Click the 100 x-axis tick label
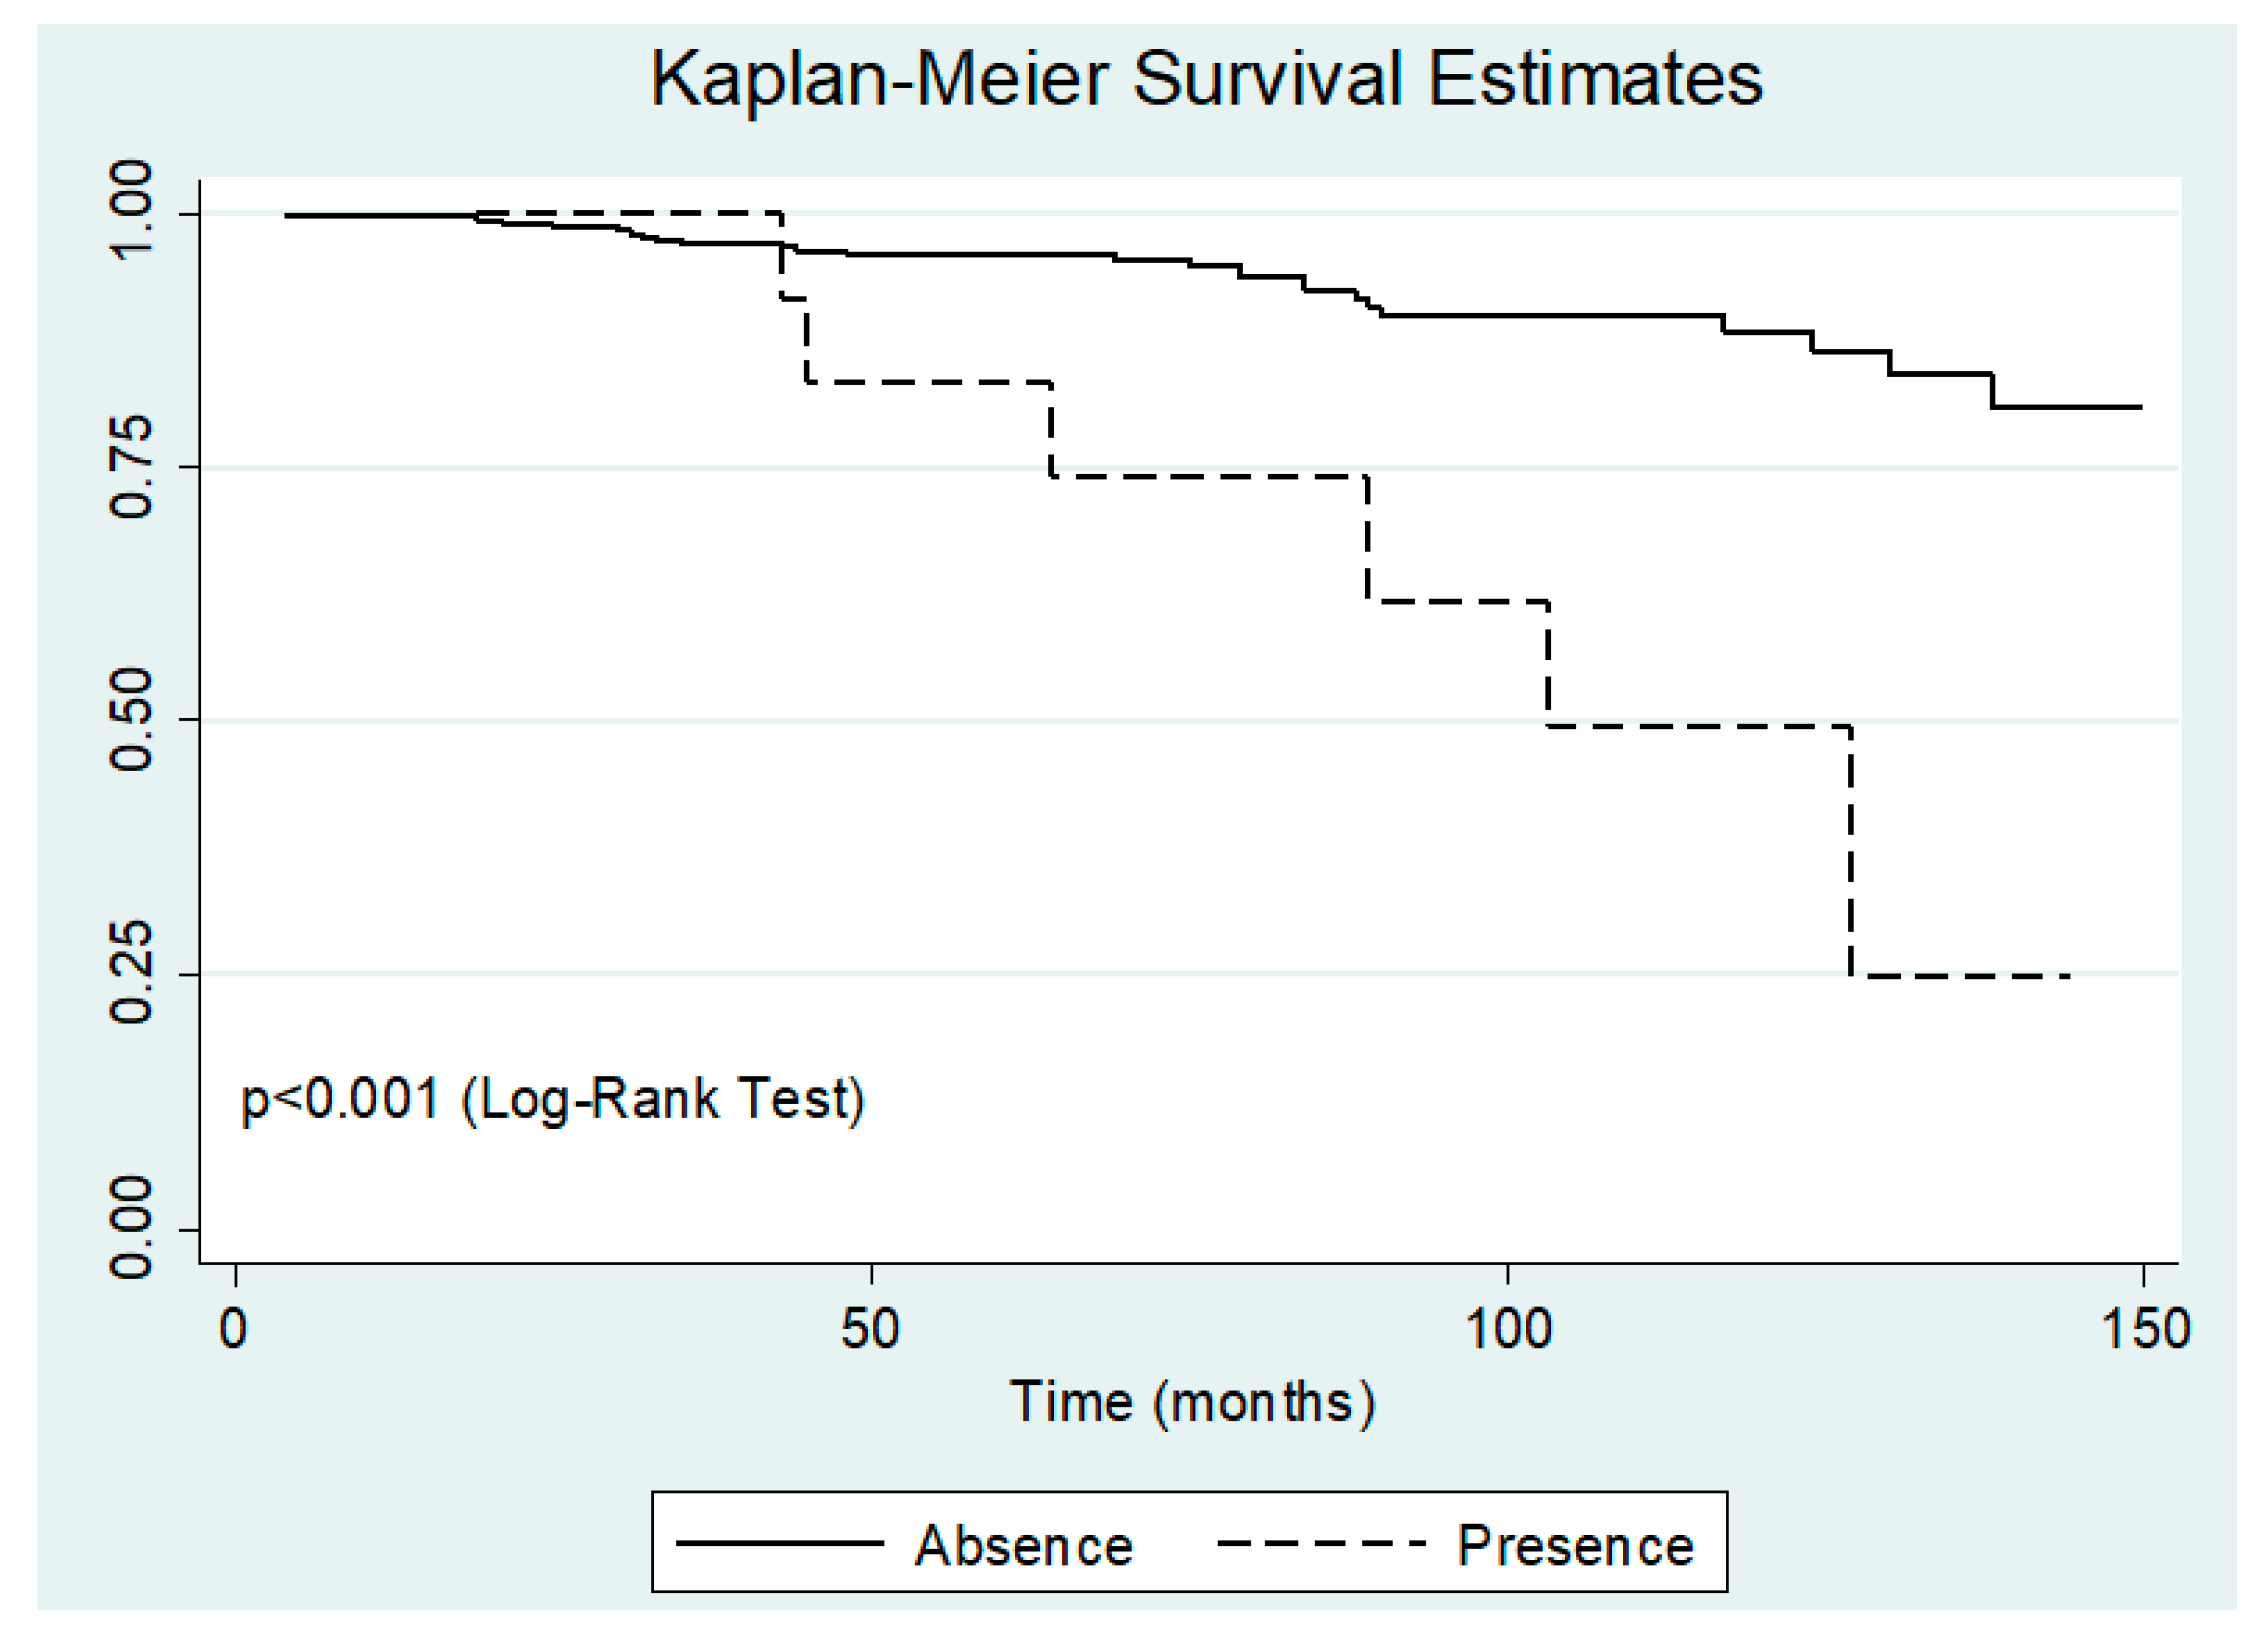Viewport: 2268px width, 1637px height. pyautogui.click(x=1507, y=1329)
